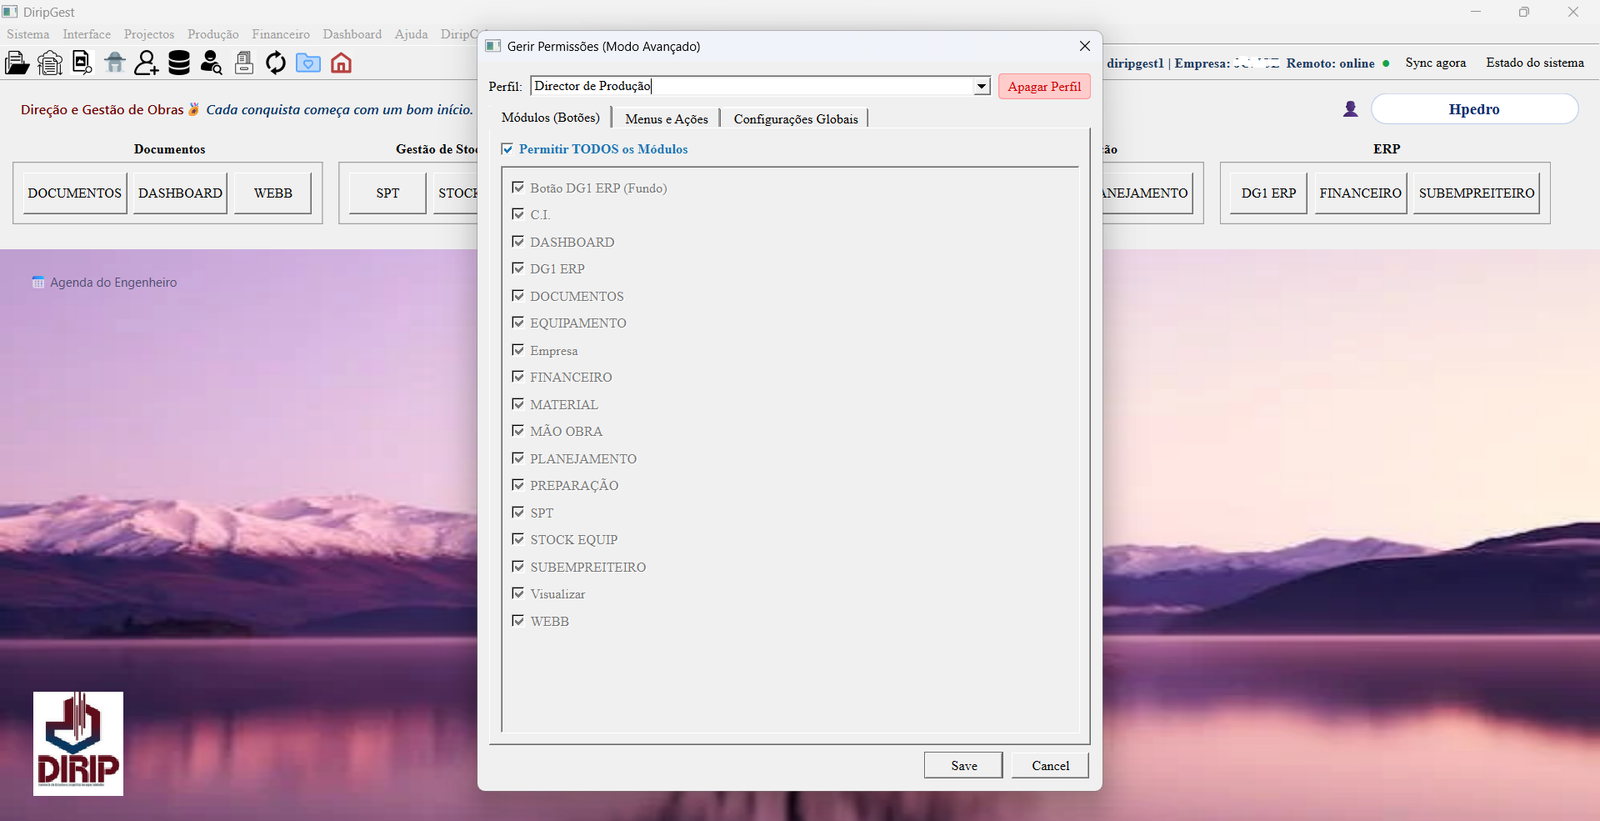
Task: Open the Projectos menu
Action: click(x=149, y=34)
